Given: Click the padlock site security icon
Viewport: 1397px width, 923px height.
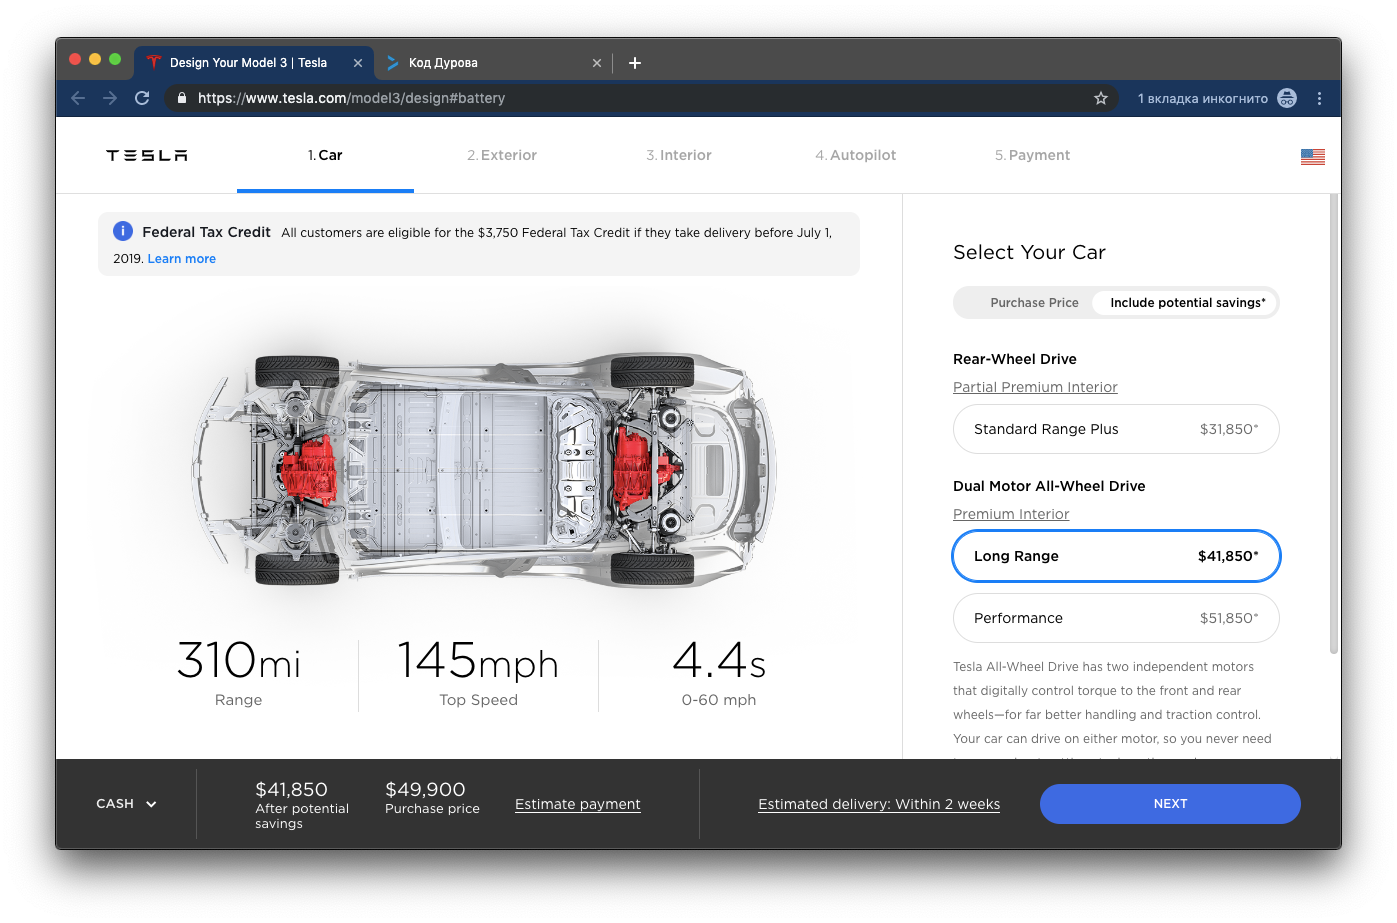Looking at the screenshot, I should click(181, 98).
